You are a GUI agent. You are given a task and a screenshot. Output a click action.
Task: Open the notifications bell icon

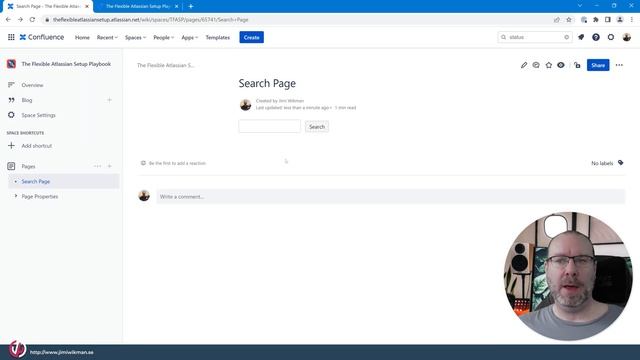tap(581, 37)
